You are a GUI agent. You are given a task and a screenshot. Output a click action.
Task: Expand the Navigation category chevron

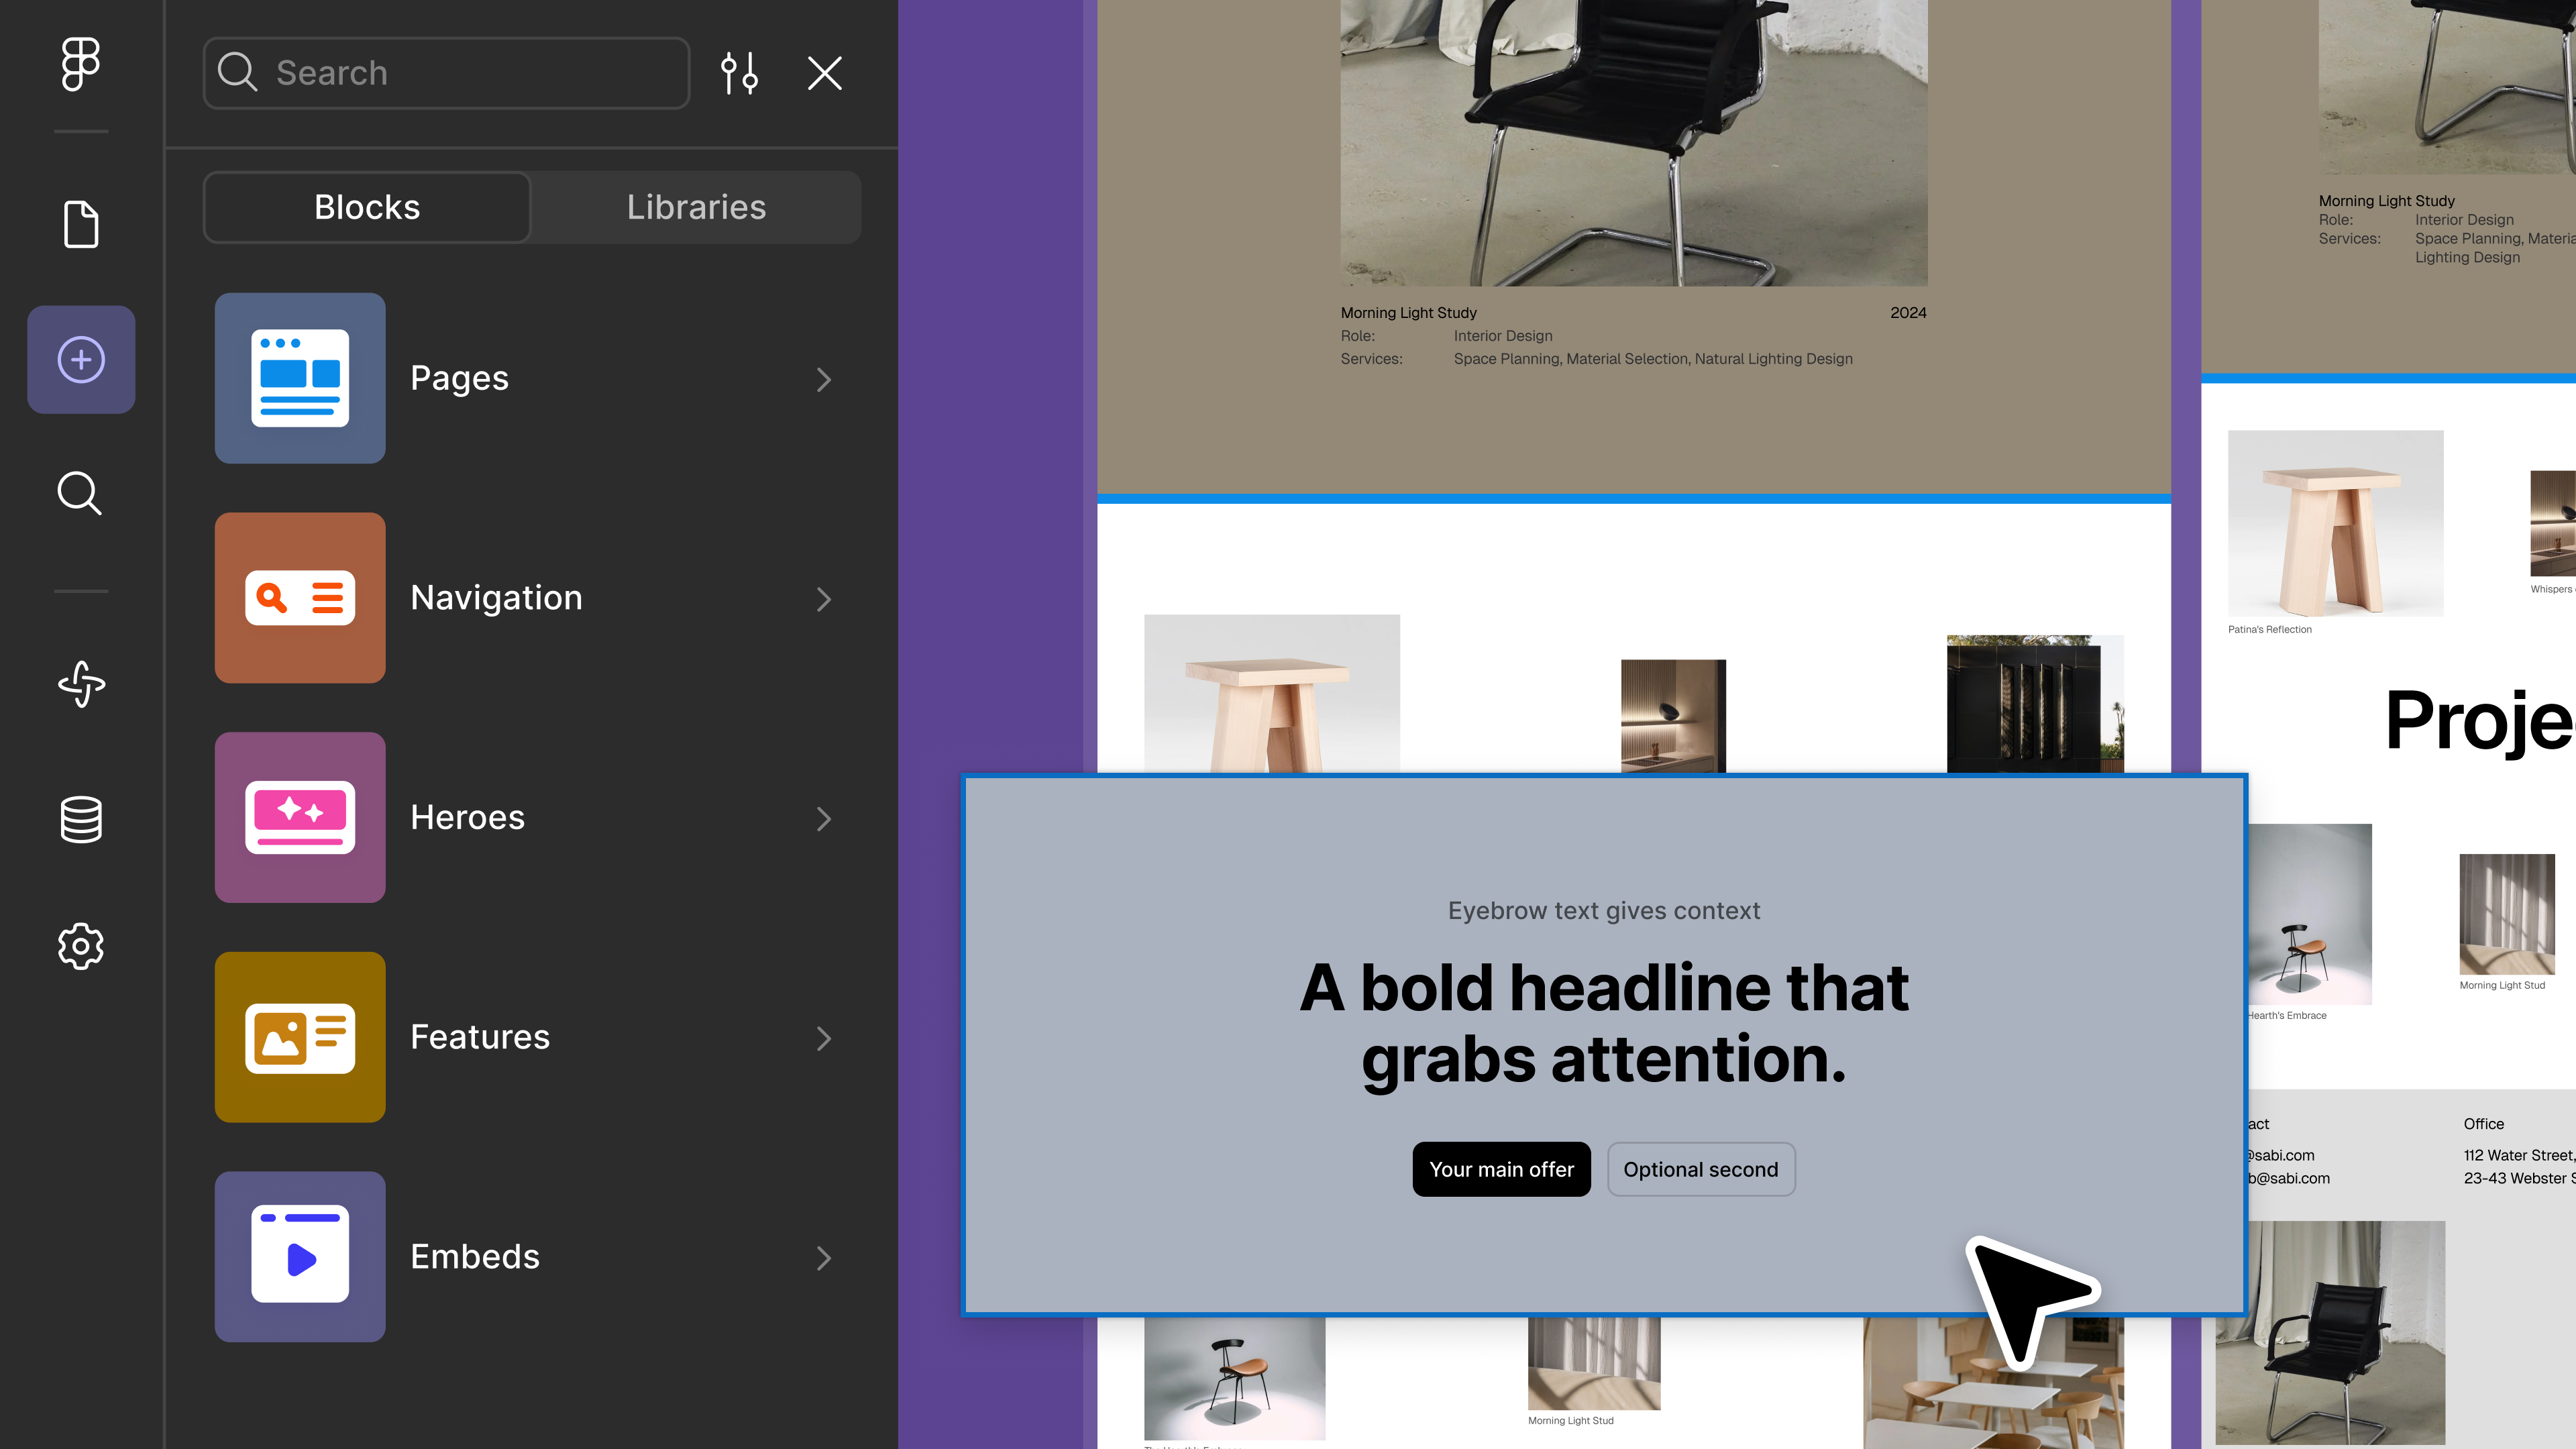(x=823, y=599)
